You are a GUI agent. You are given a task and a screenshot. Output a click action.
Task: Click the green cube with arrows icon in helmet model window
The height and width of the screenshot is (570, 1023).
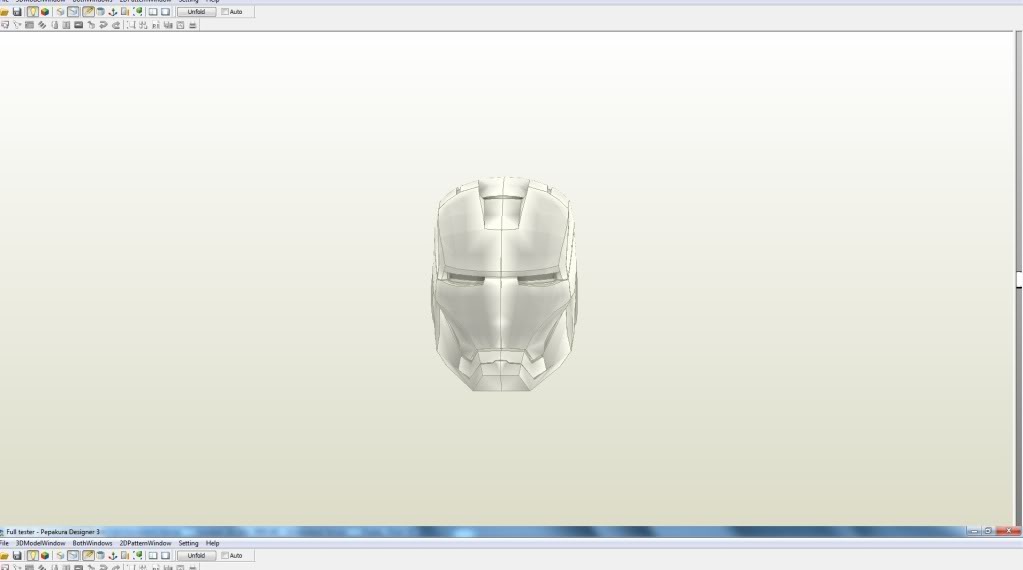(138, 12)
